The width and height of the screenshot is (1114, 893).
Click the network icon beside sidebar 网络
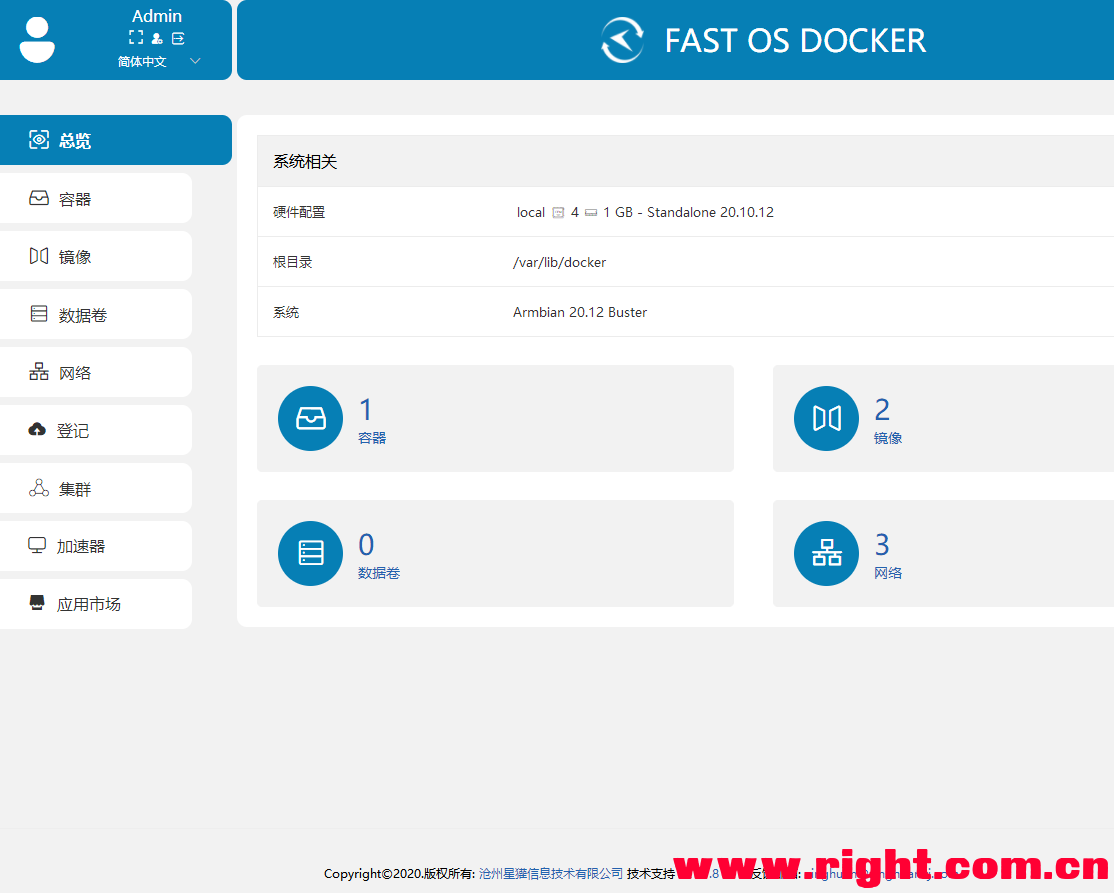pos(39,372)
